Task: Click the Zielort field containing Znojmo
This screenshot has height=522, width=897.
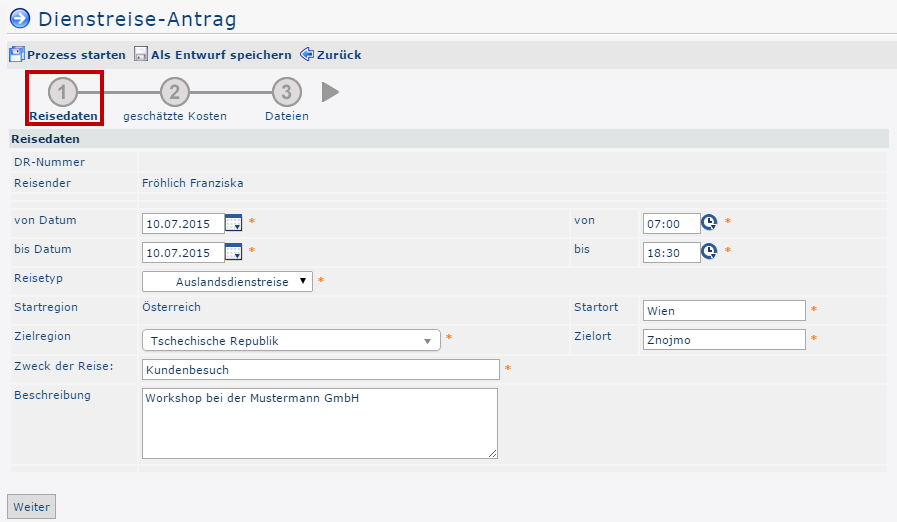Action: [x=723, y=340]
